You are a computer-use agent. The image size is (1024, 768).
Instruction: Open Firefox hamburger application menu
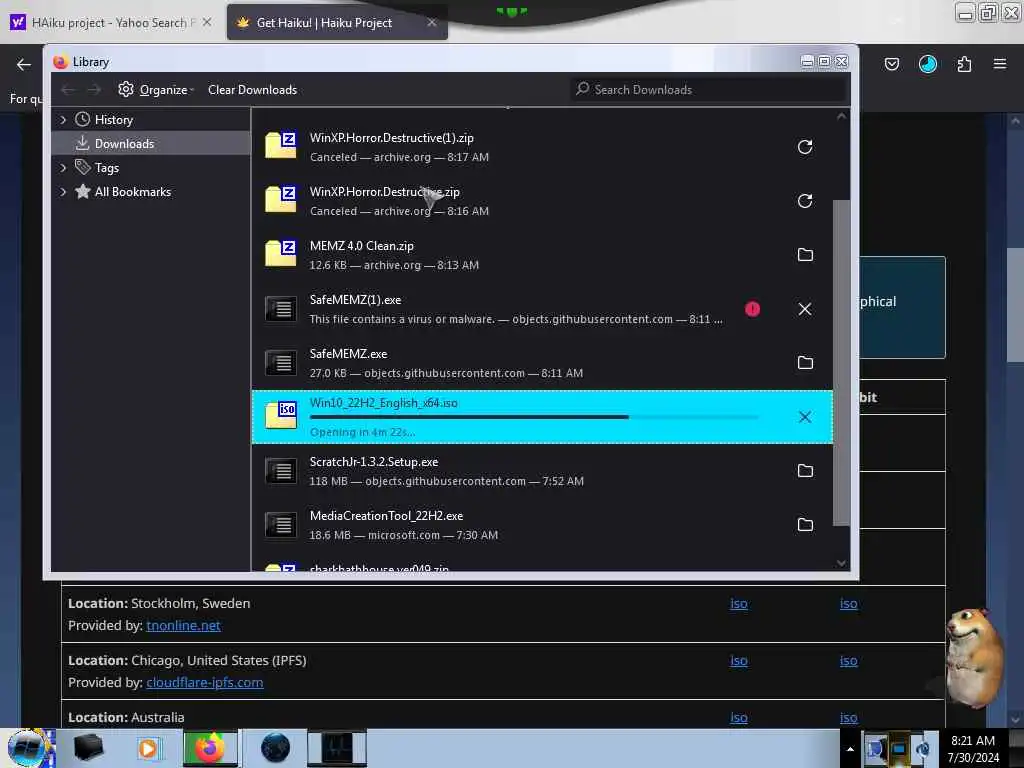pyautogui.click(x=999, y=64)
